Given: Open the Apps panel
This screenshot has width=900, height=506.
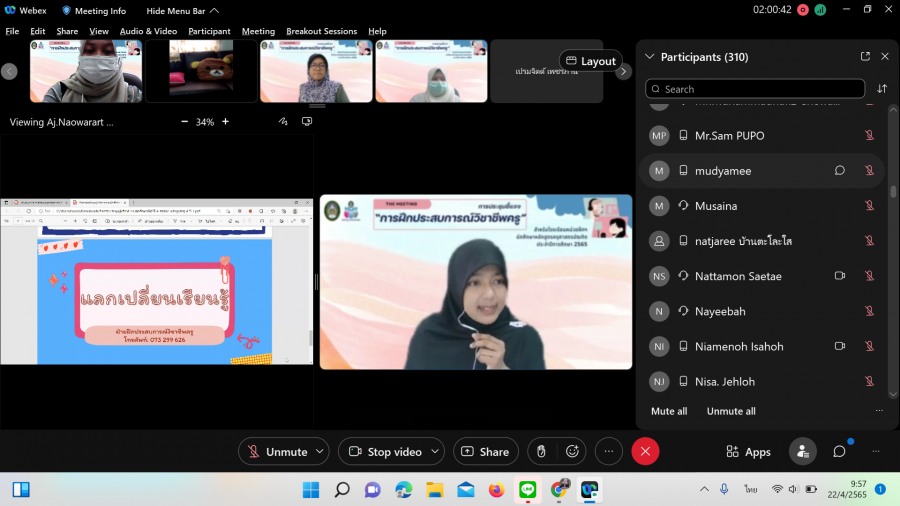Looking at the screenshot, I should coord(748,452).
